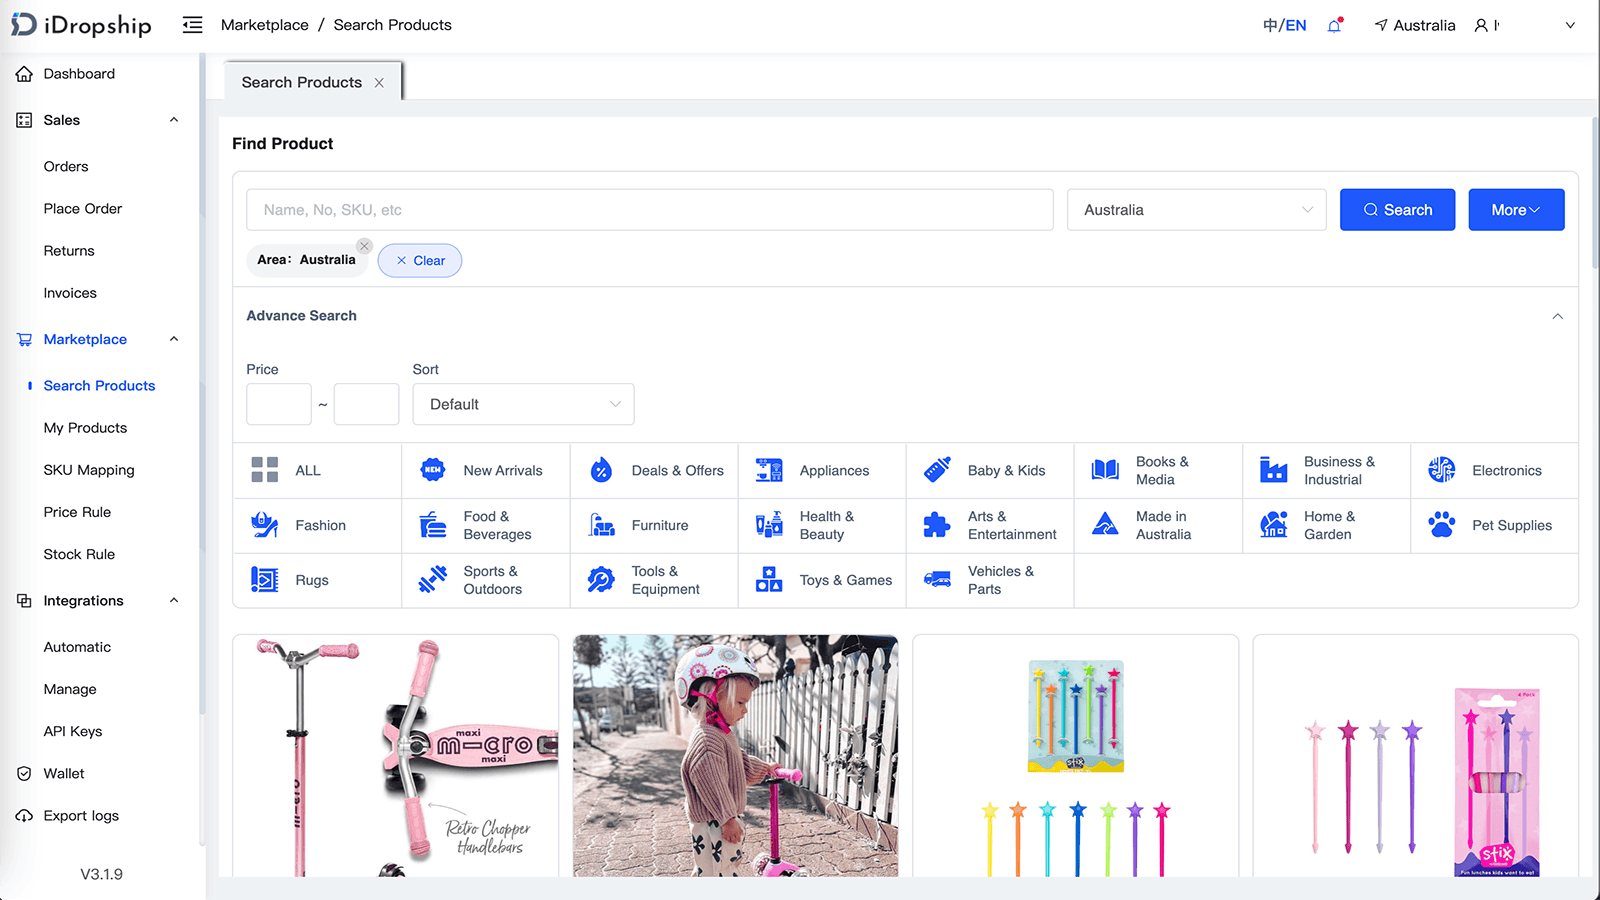Image resolution: width=1600 pixels, height=900 pixels.
Task: Open the Sort dropdown
Action: click(523, 404)
